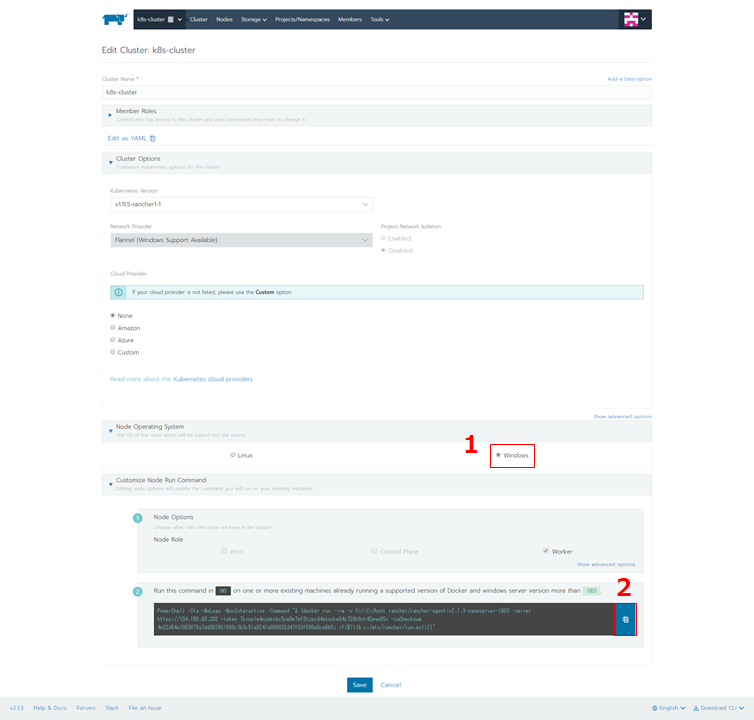The image size is (754, 720).
Task: Click Add a Description link
Action: tap(629, 79)
